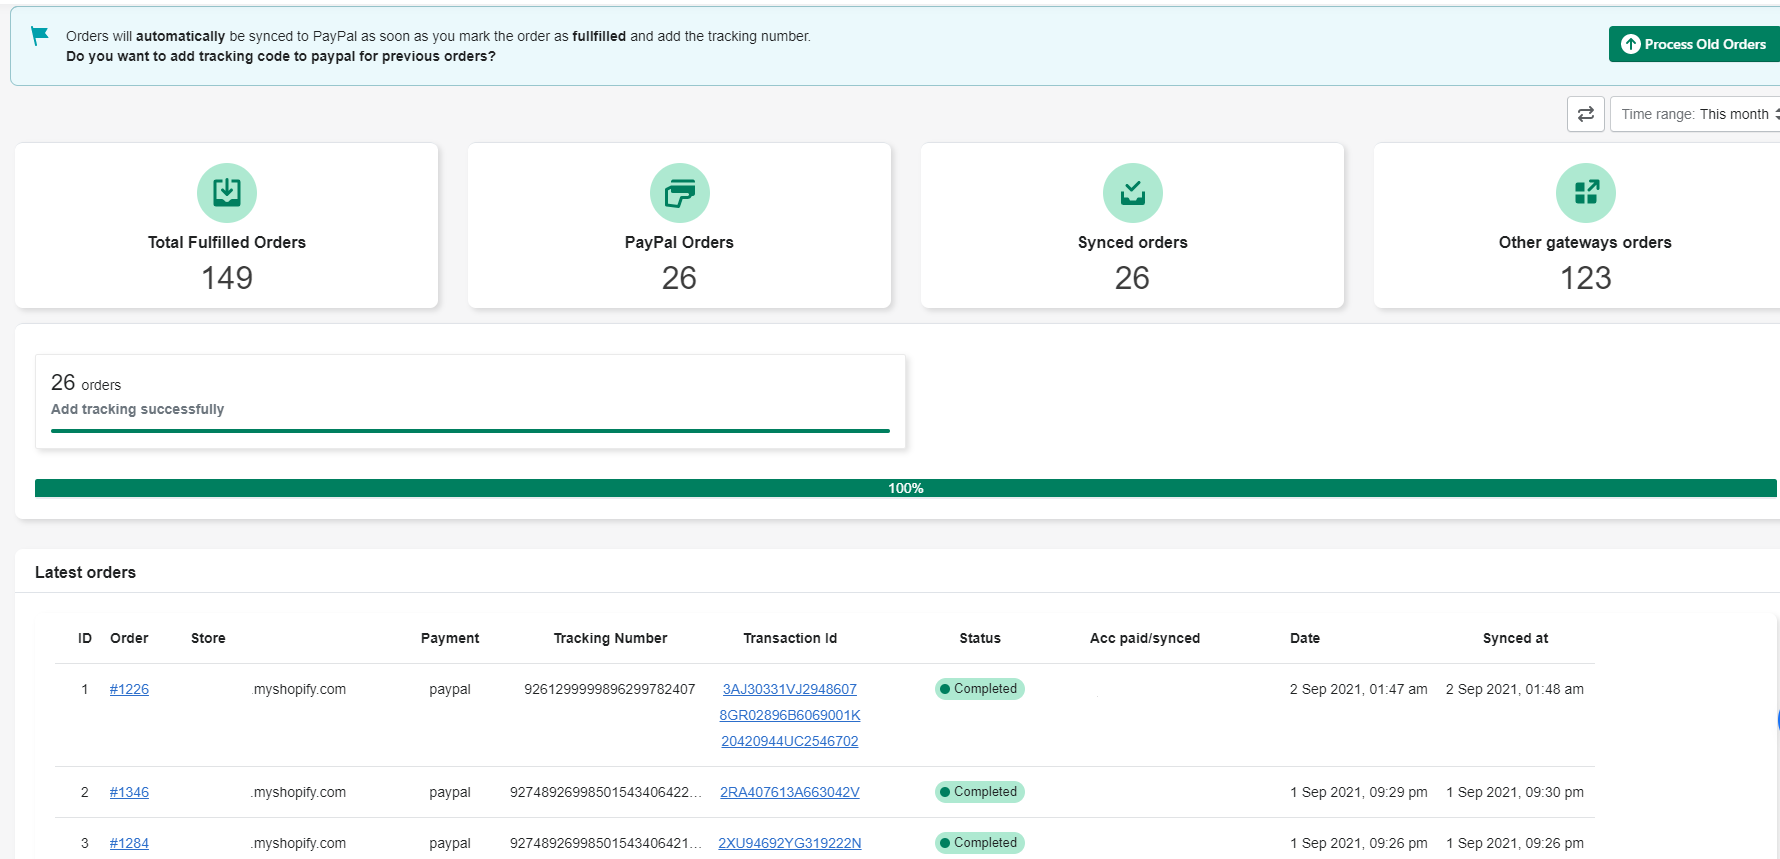Click the 100% green progress bar

[x=906, y=488]
